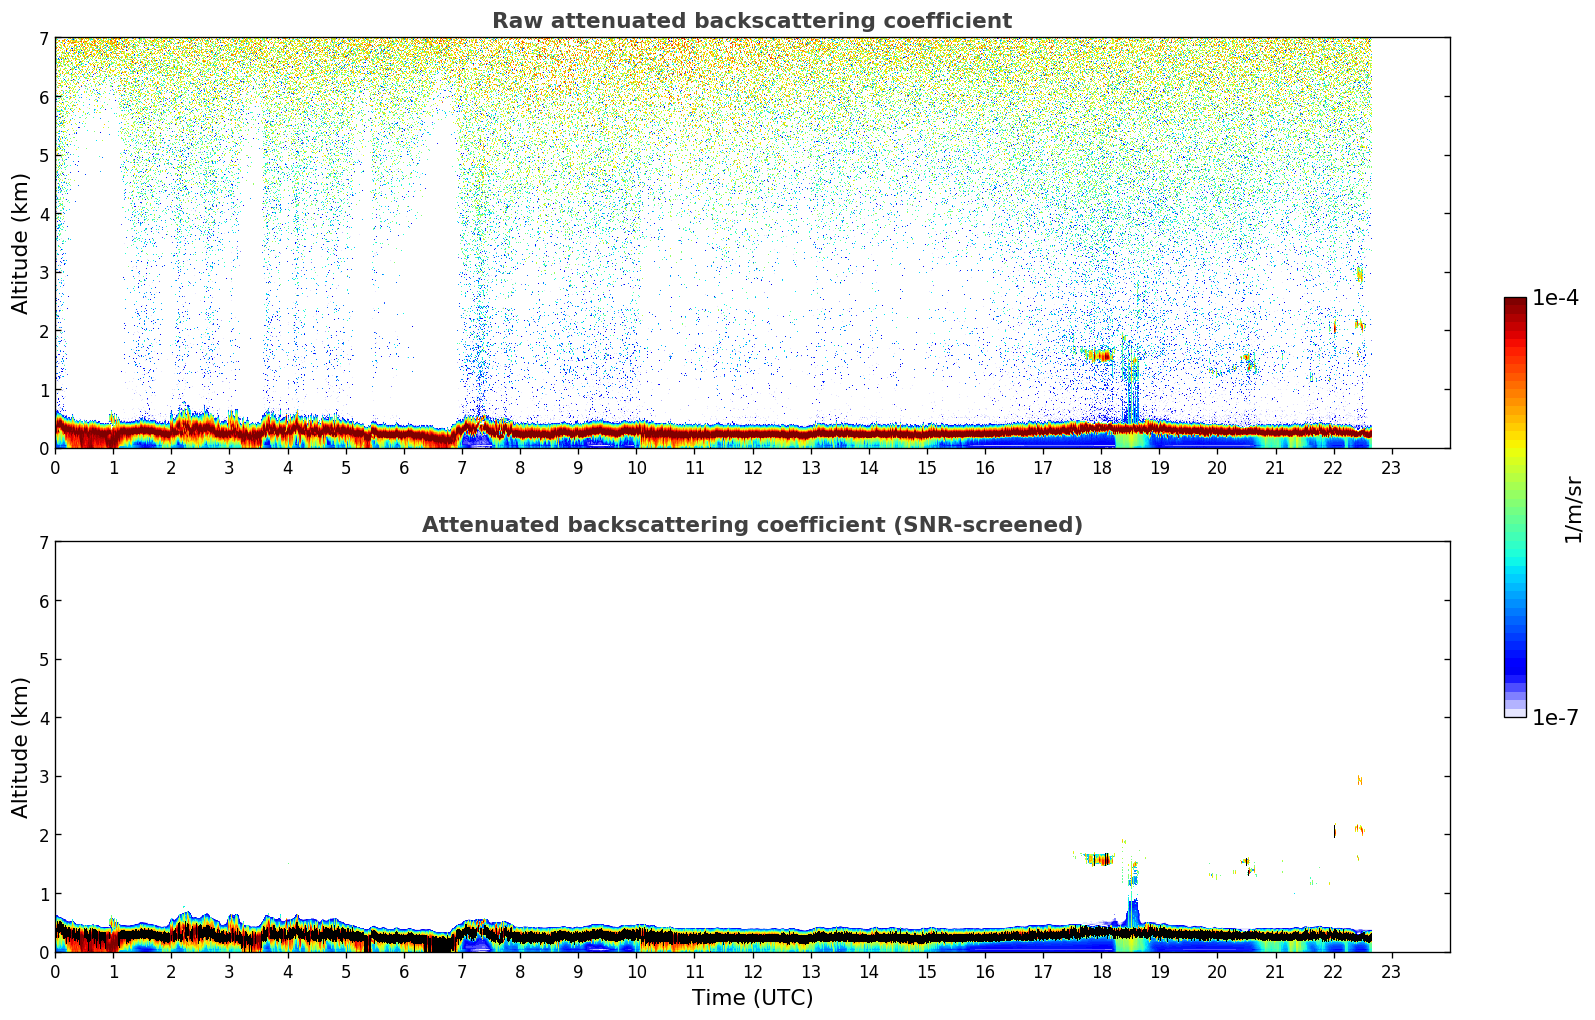Click the bottom plot's 'Altitude (km)' label
This screenshot has width=1595, height=1020.
(21, 747)
